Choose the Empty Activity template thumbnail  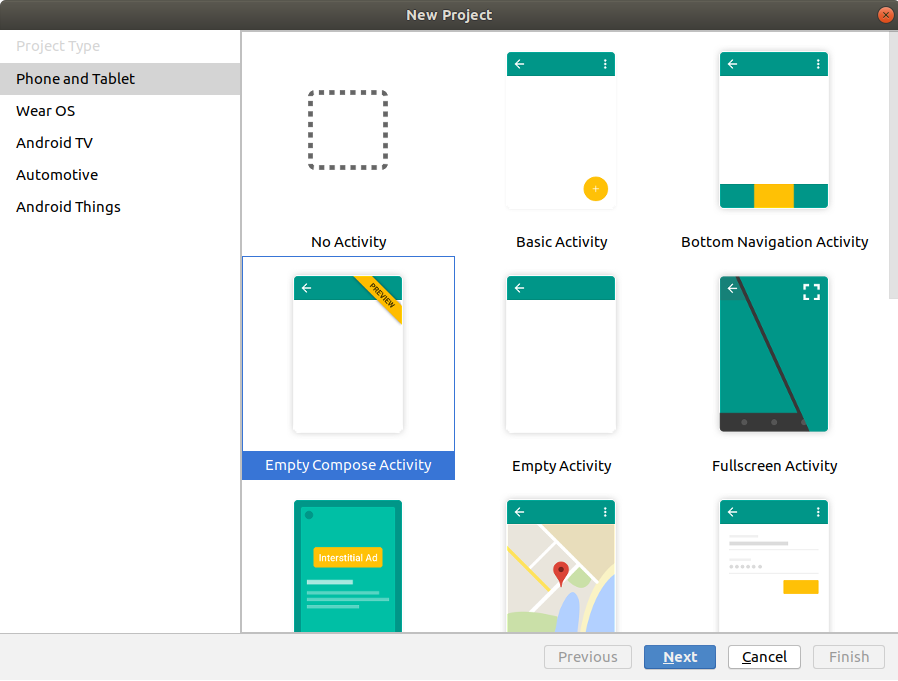pyautogui.click(x=561, y=354)
